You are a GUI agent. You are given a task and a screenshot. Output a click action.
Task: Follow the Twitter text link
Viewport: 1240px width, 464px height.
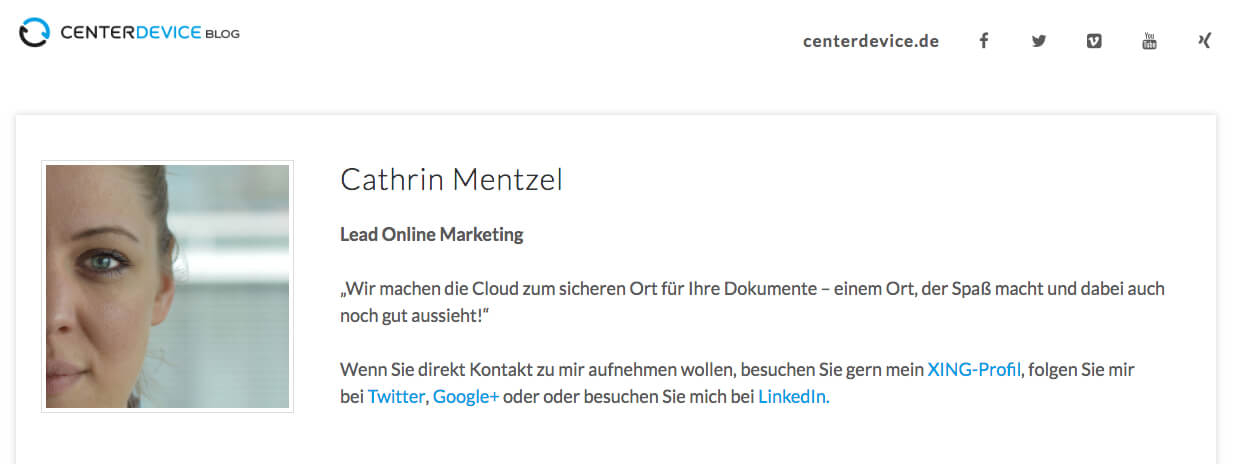[x=396, y=396]
